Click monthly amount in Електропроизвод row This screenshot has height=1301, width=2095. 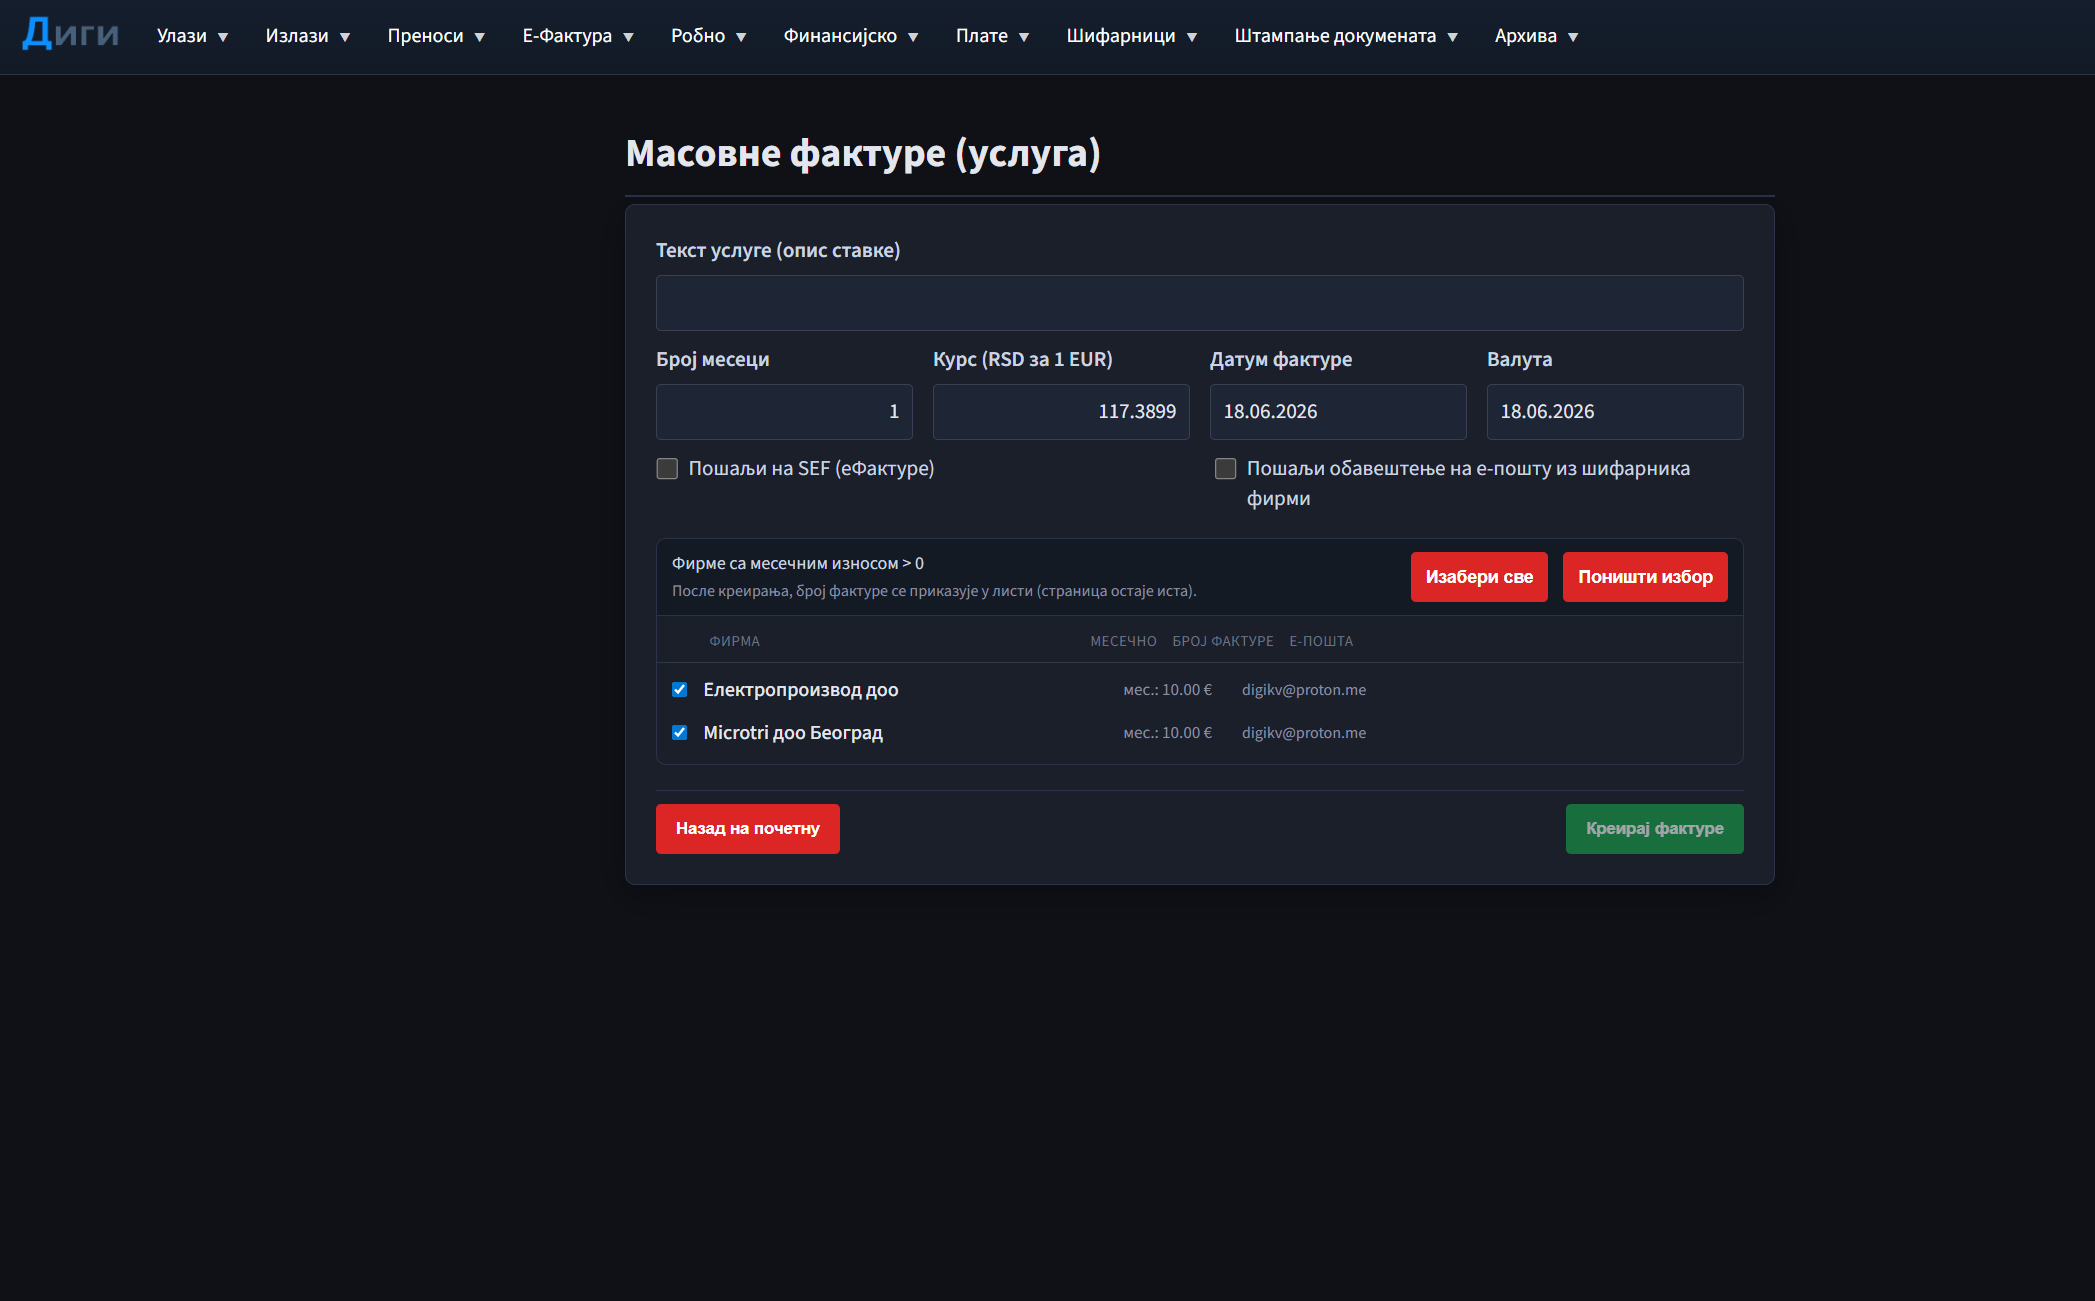click(1167, 690)
